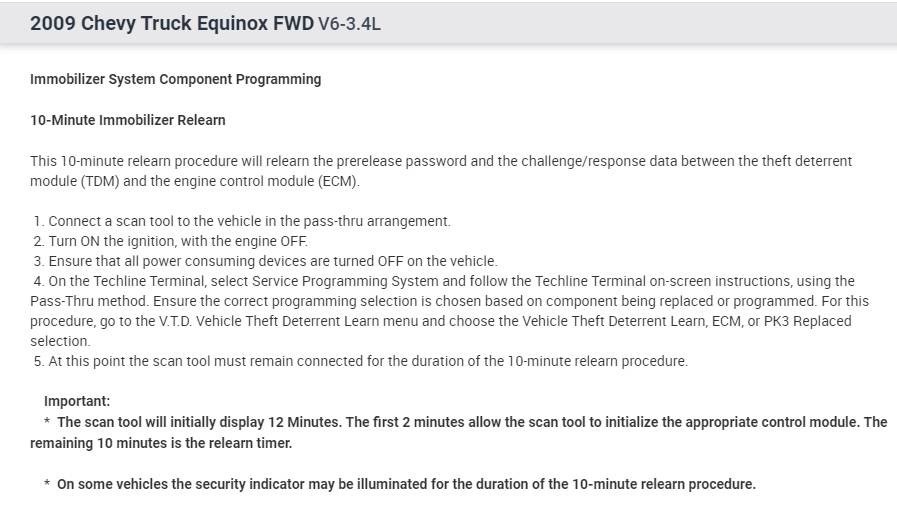Click the "10-Minute Immobilizer Relearn" subheading
The width and height of the screenshot is (897, 518).
coord(128,120)
